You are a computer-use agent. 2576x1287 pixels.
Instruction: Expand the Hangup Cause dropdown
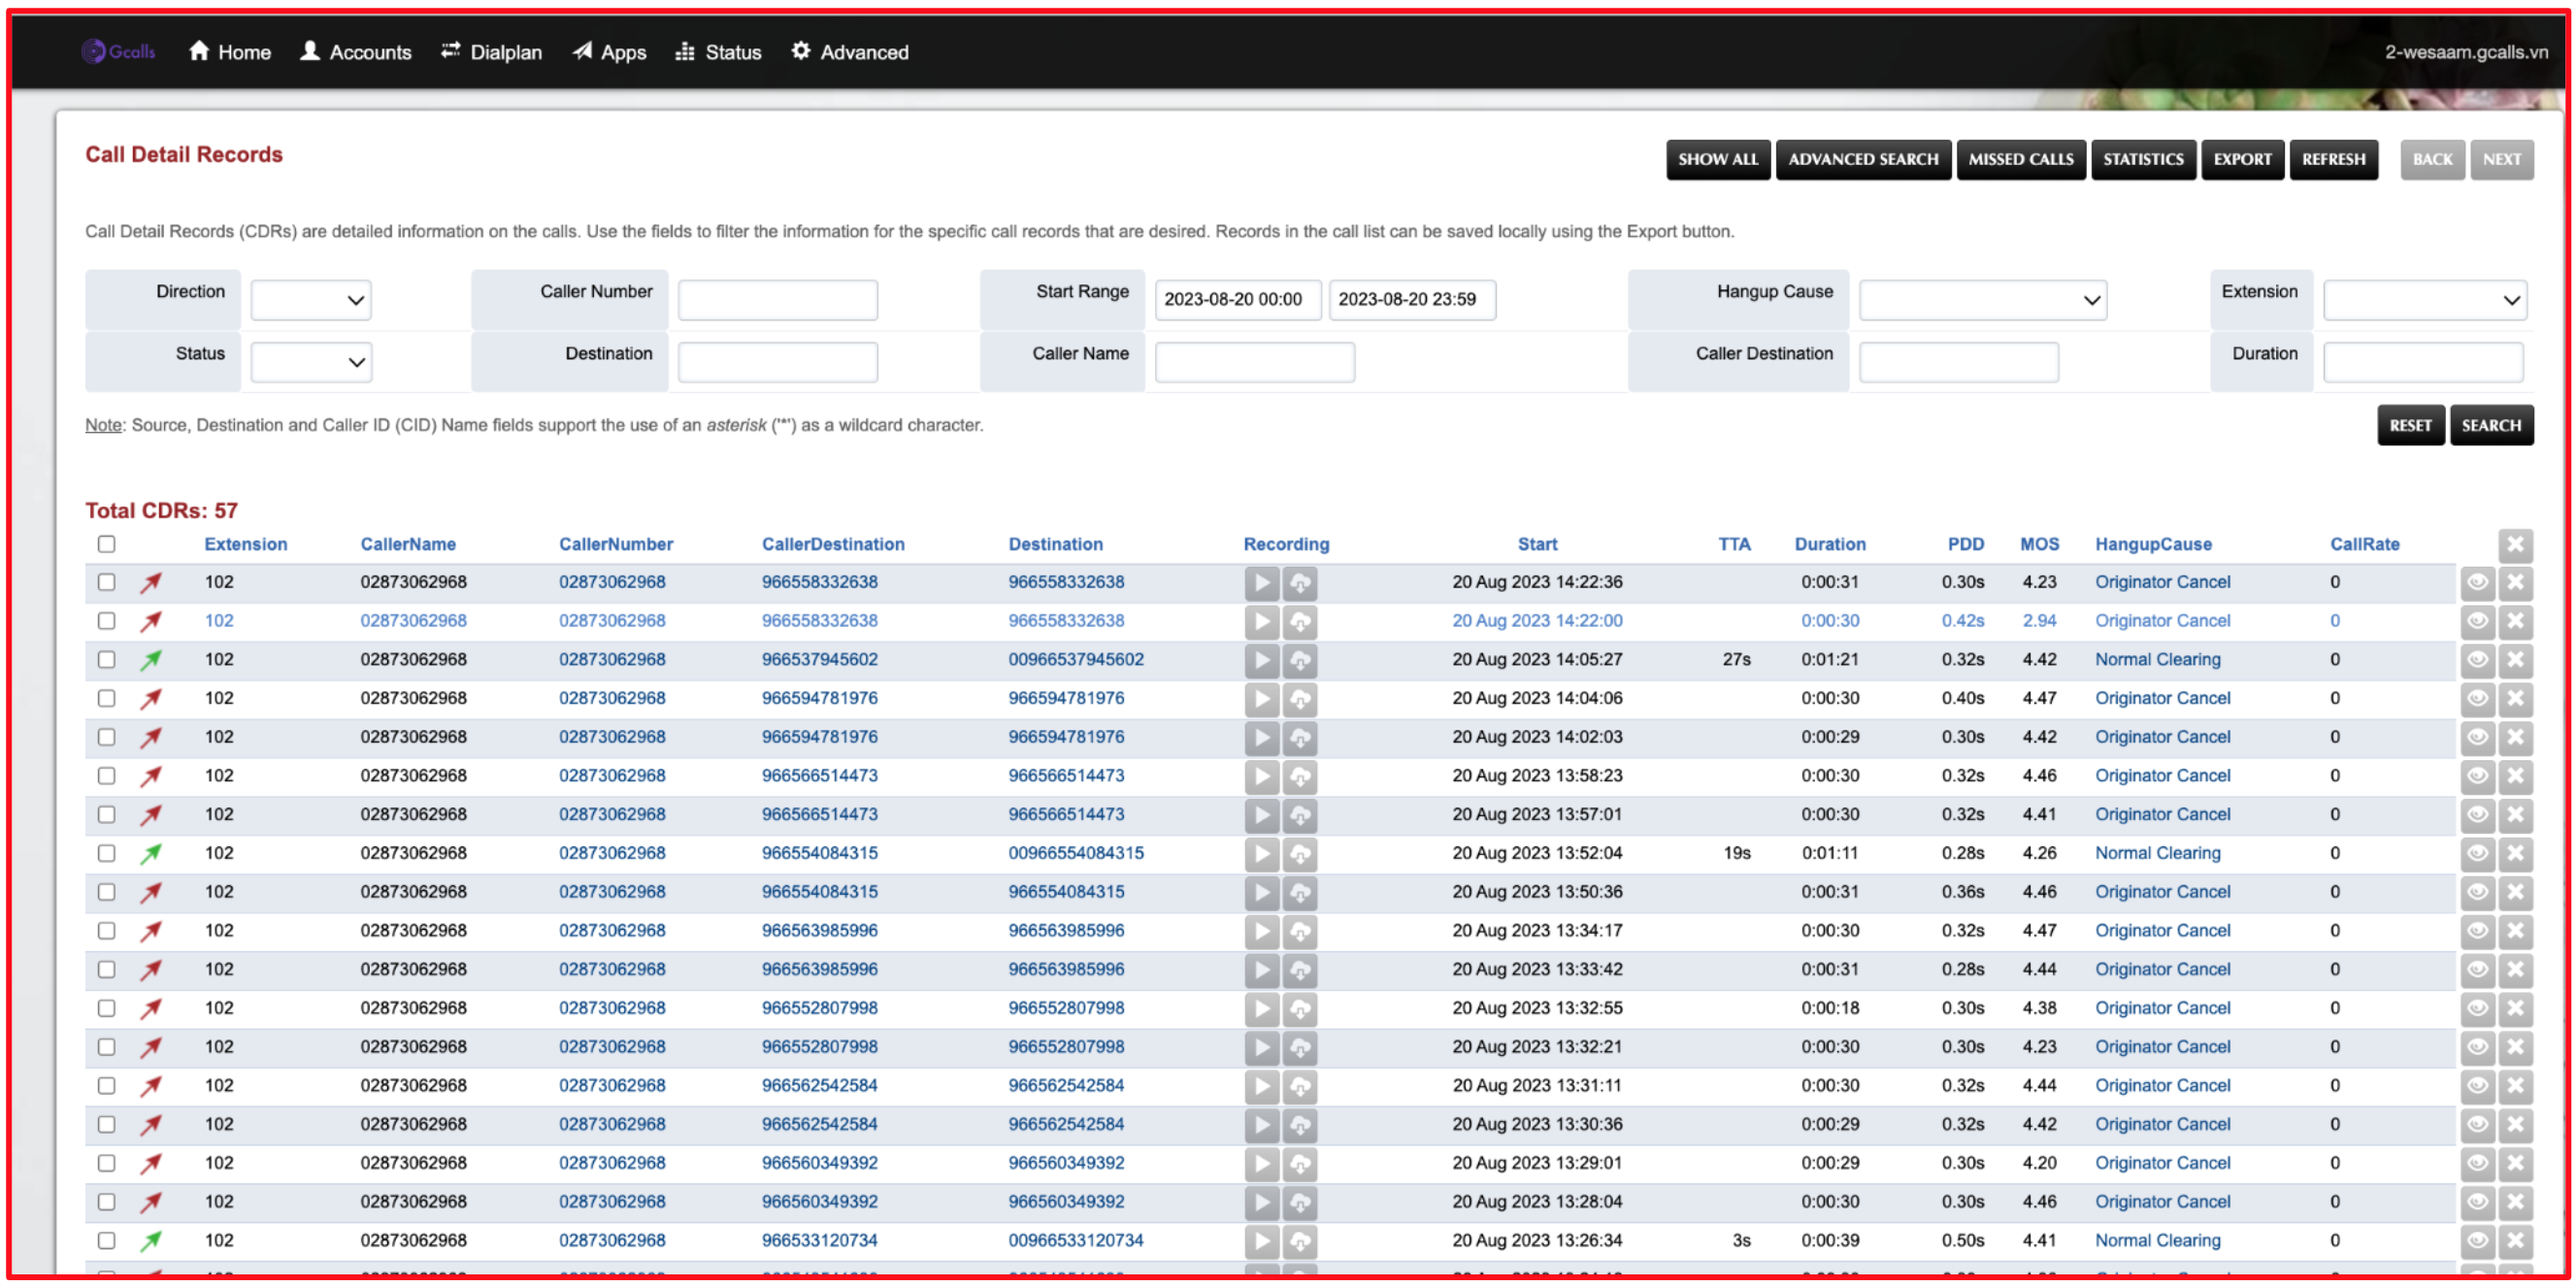coord(1982,300)
